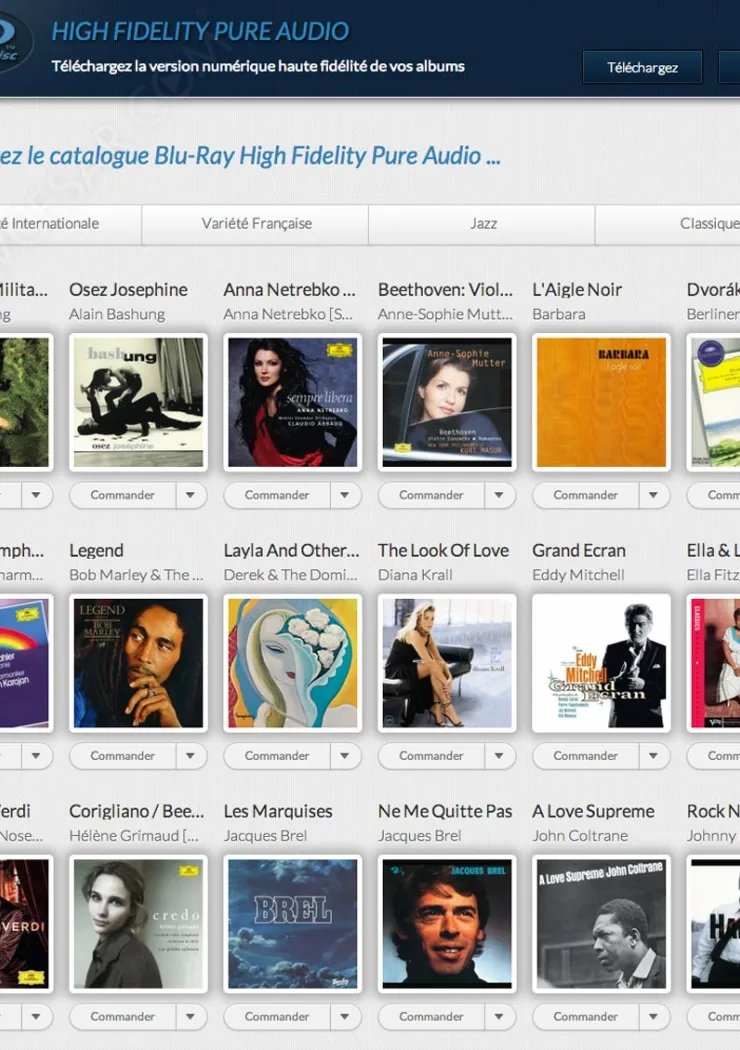
Task: Switch to Jazz tab
Action: point(482,224)
